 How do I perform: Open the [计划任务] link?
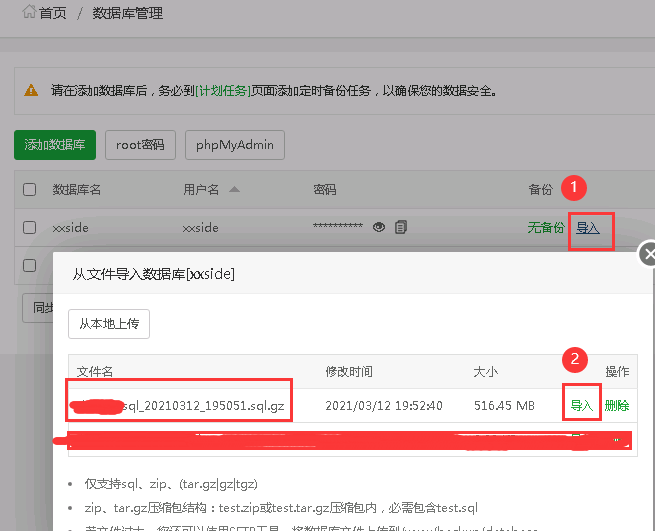[223, 91]
